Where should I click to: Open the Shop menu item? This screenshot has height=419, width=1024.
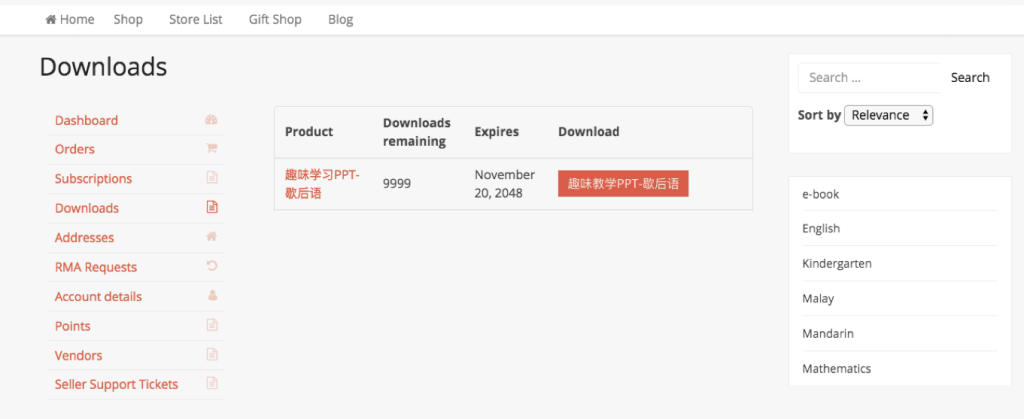coord(128,19)
